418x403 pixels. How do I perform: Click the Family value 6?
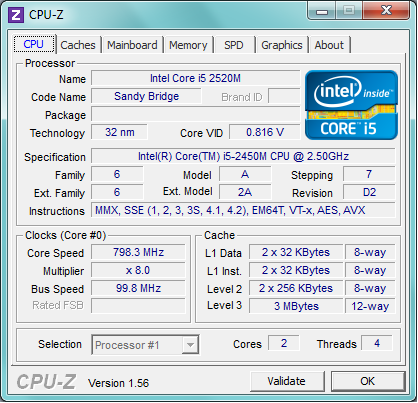click(117, 174)
